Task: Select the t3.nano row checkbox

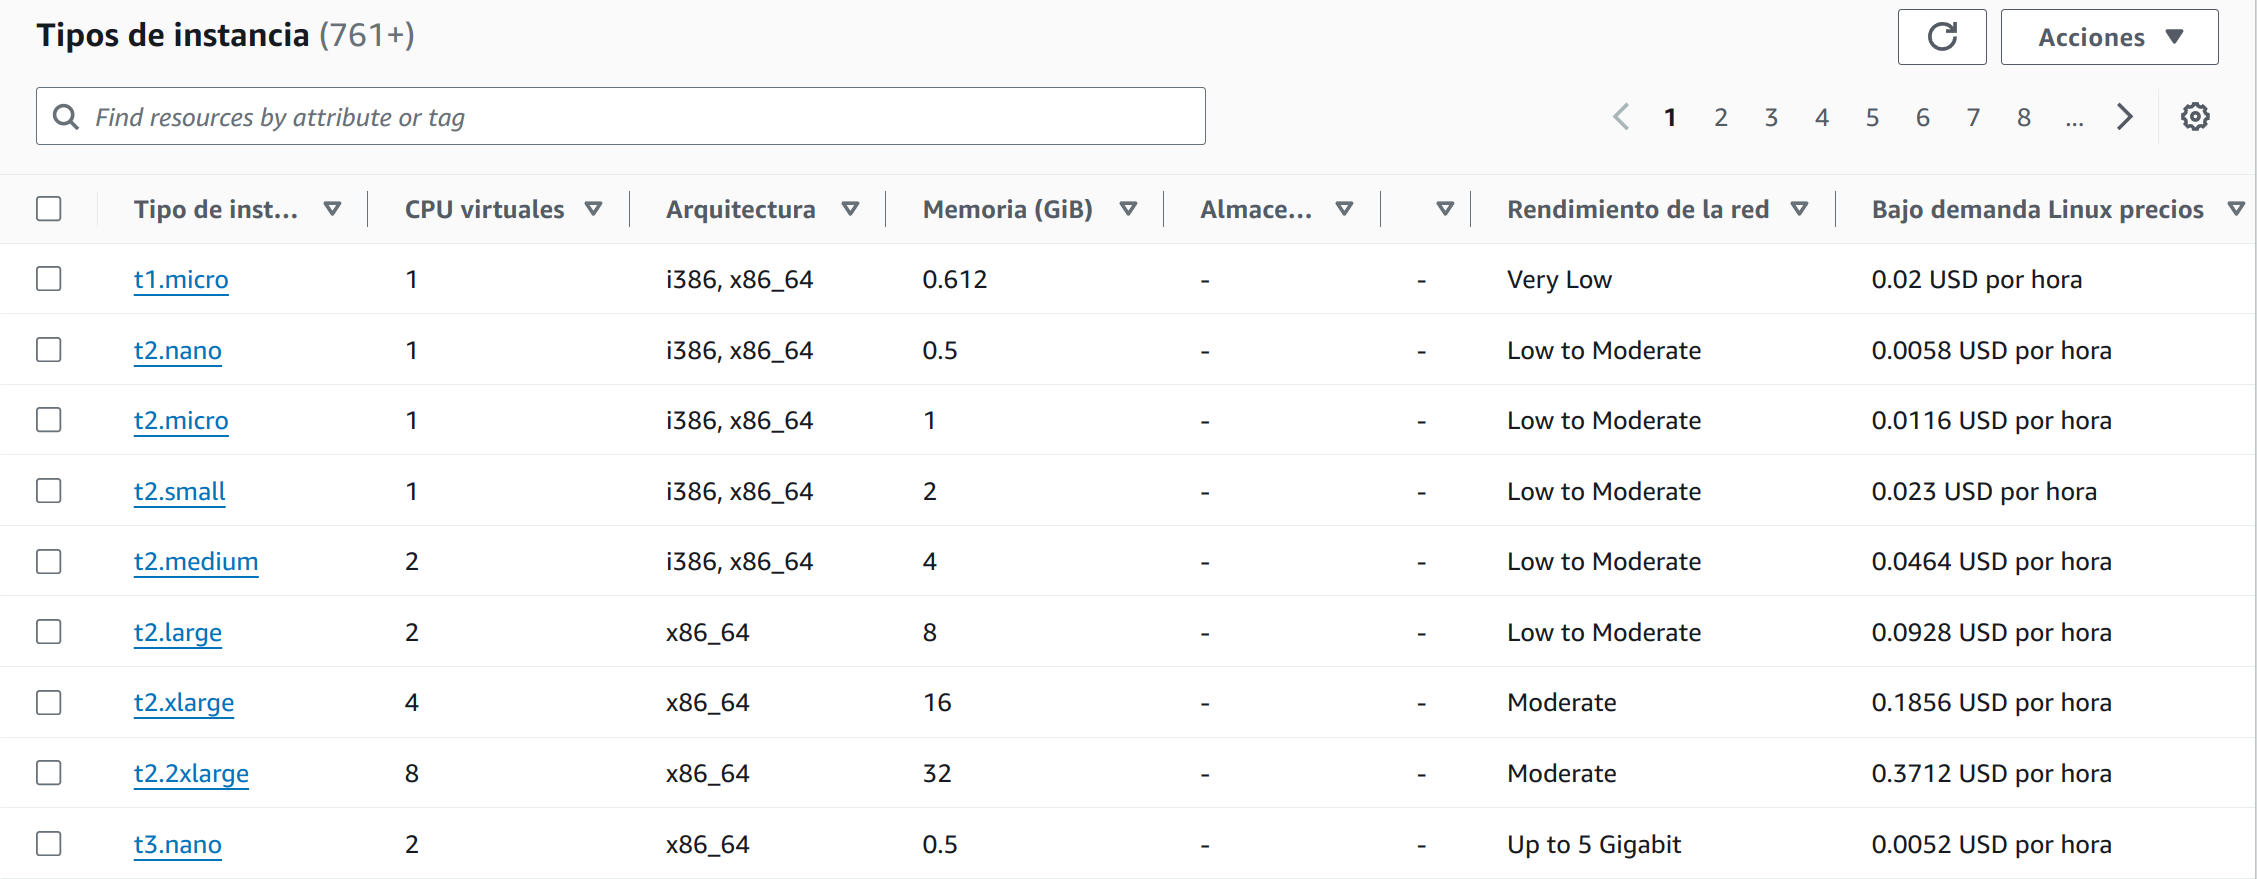Action: pos(49,844)
